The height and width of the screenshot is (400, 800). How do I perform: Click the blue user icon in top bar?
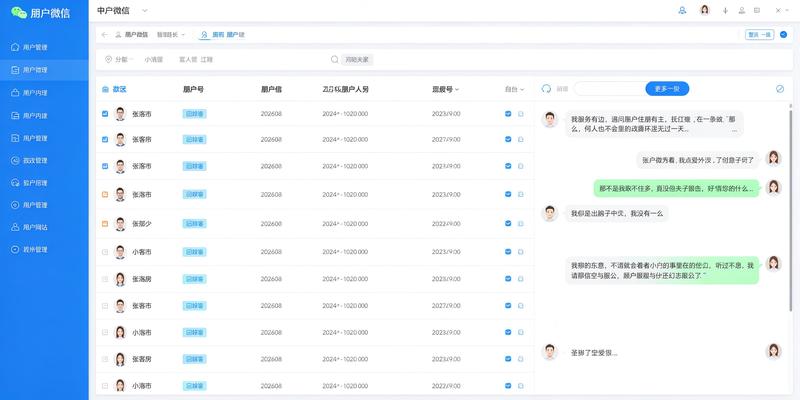click(x=682, y=10)
